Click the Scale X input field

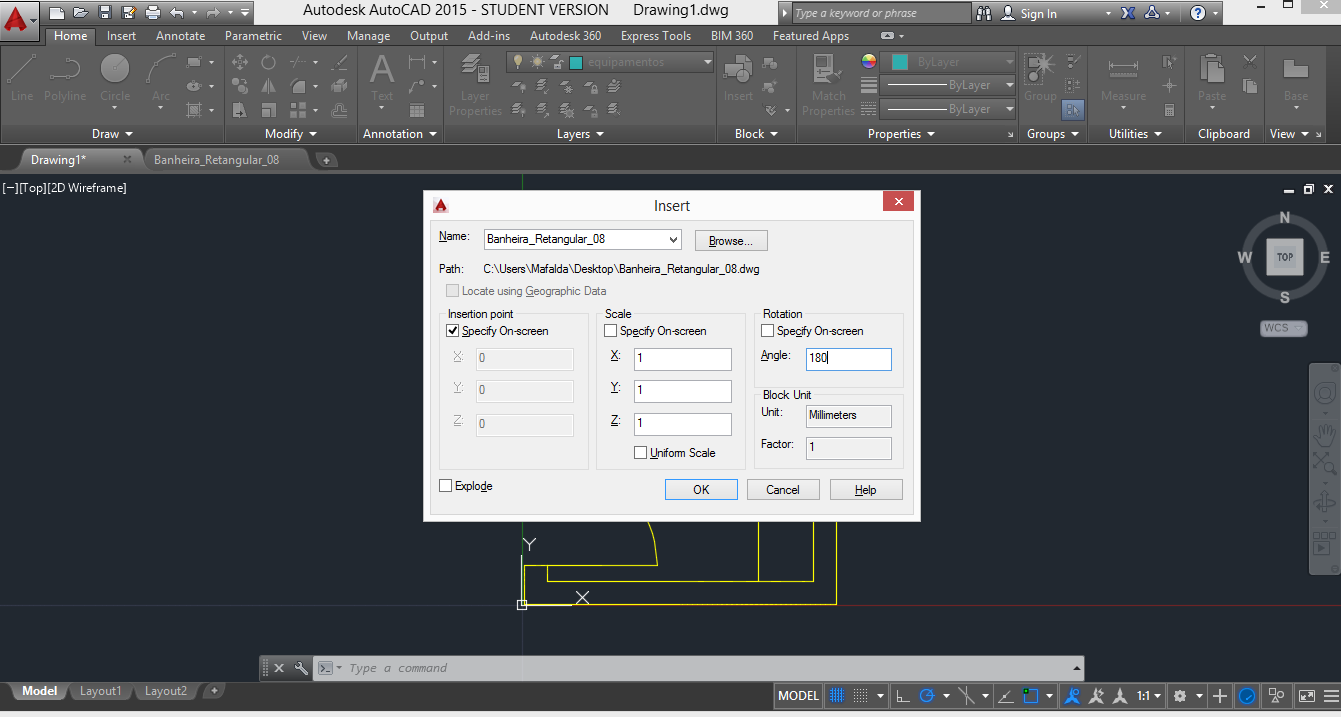click(683, 359)
